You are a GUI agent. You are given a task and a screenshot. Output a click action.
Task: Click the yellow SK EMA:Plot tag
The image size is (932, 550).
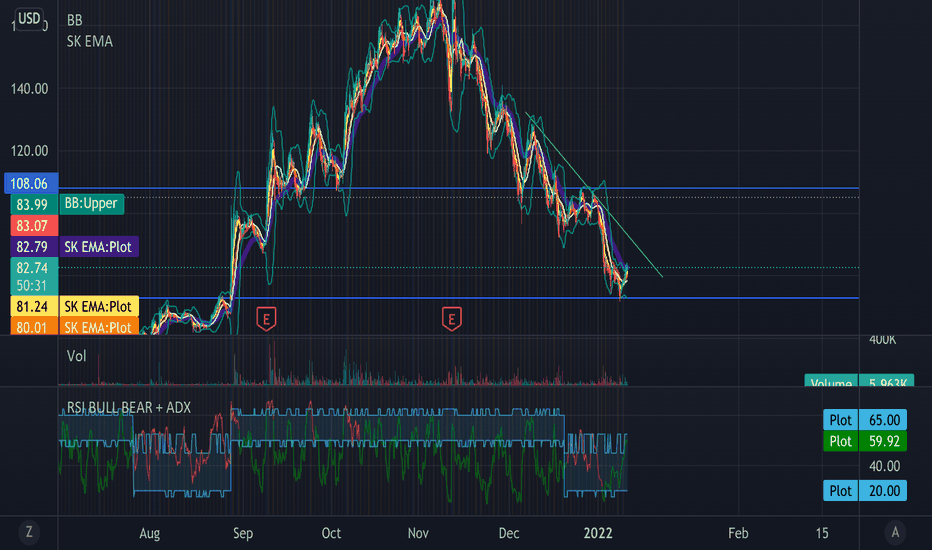[x=99, y=306]
